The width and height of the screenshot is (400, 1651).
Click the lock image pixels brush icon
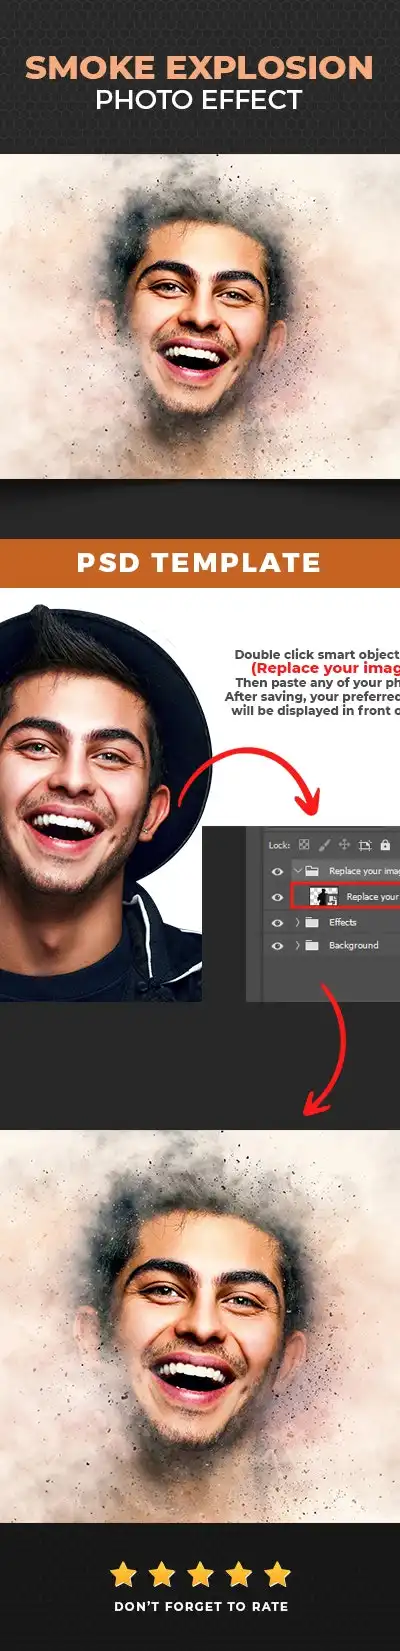(x=324, y=845)
